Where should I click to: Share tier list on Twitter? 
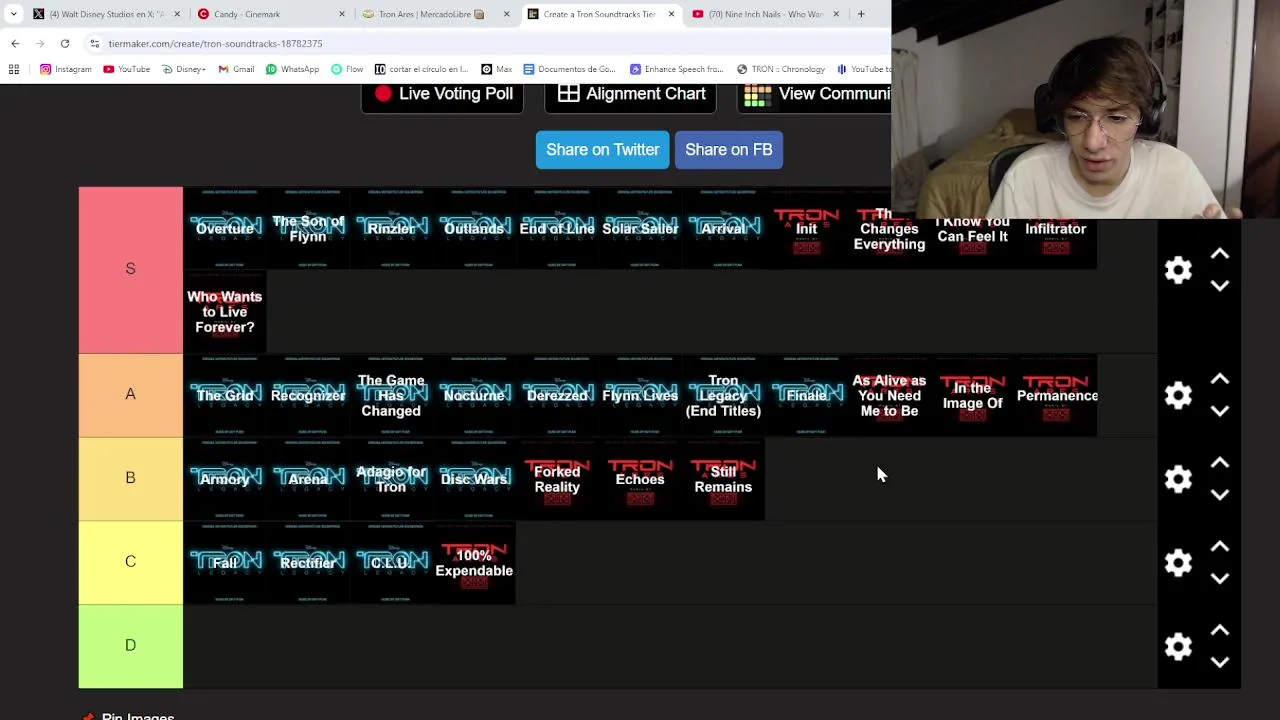602,150
